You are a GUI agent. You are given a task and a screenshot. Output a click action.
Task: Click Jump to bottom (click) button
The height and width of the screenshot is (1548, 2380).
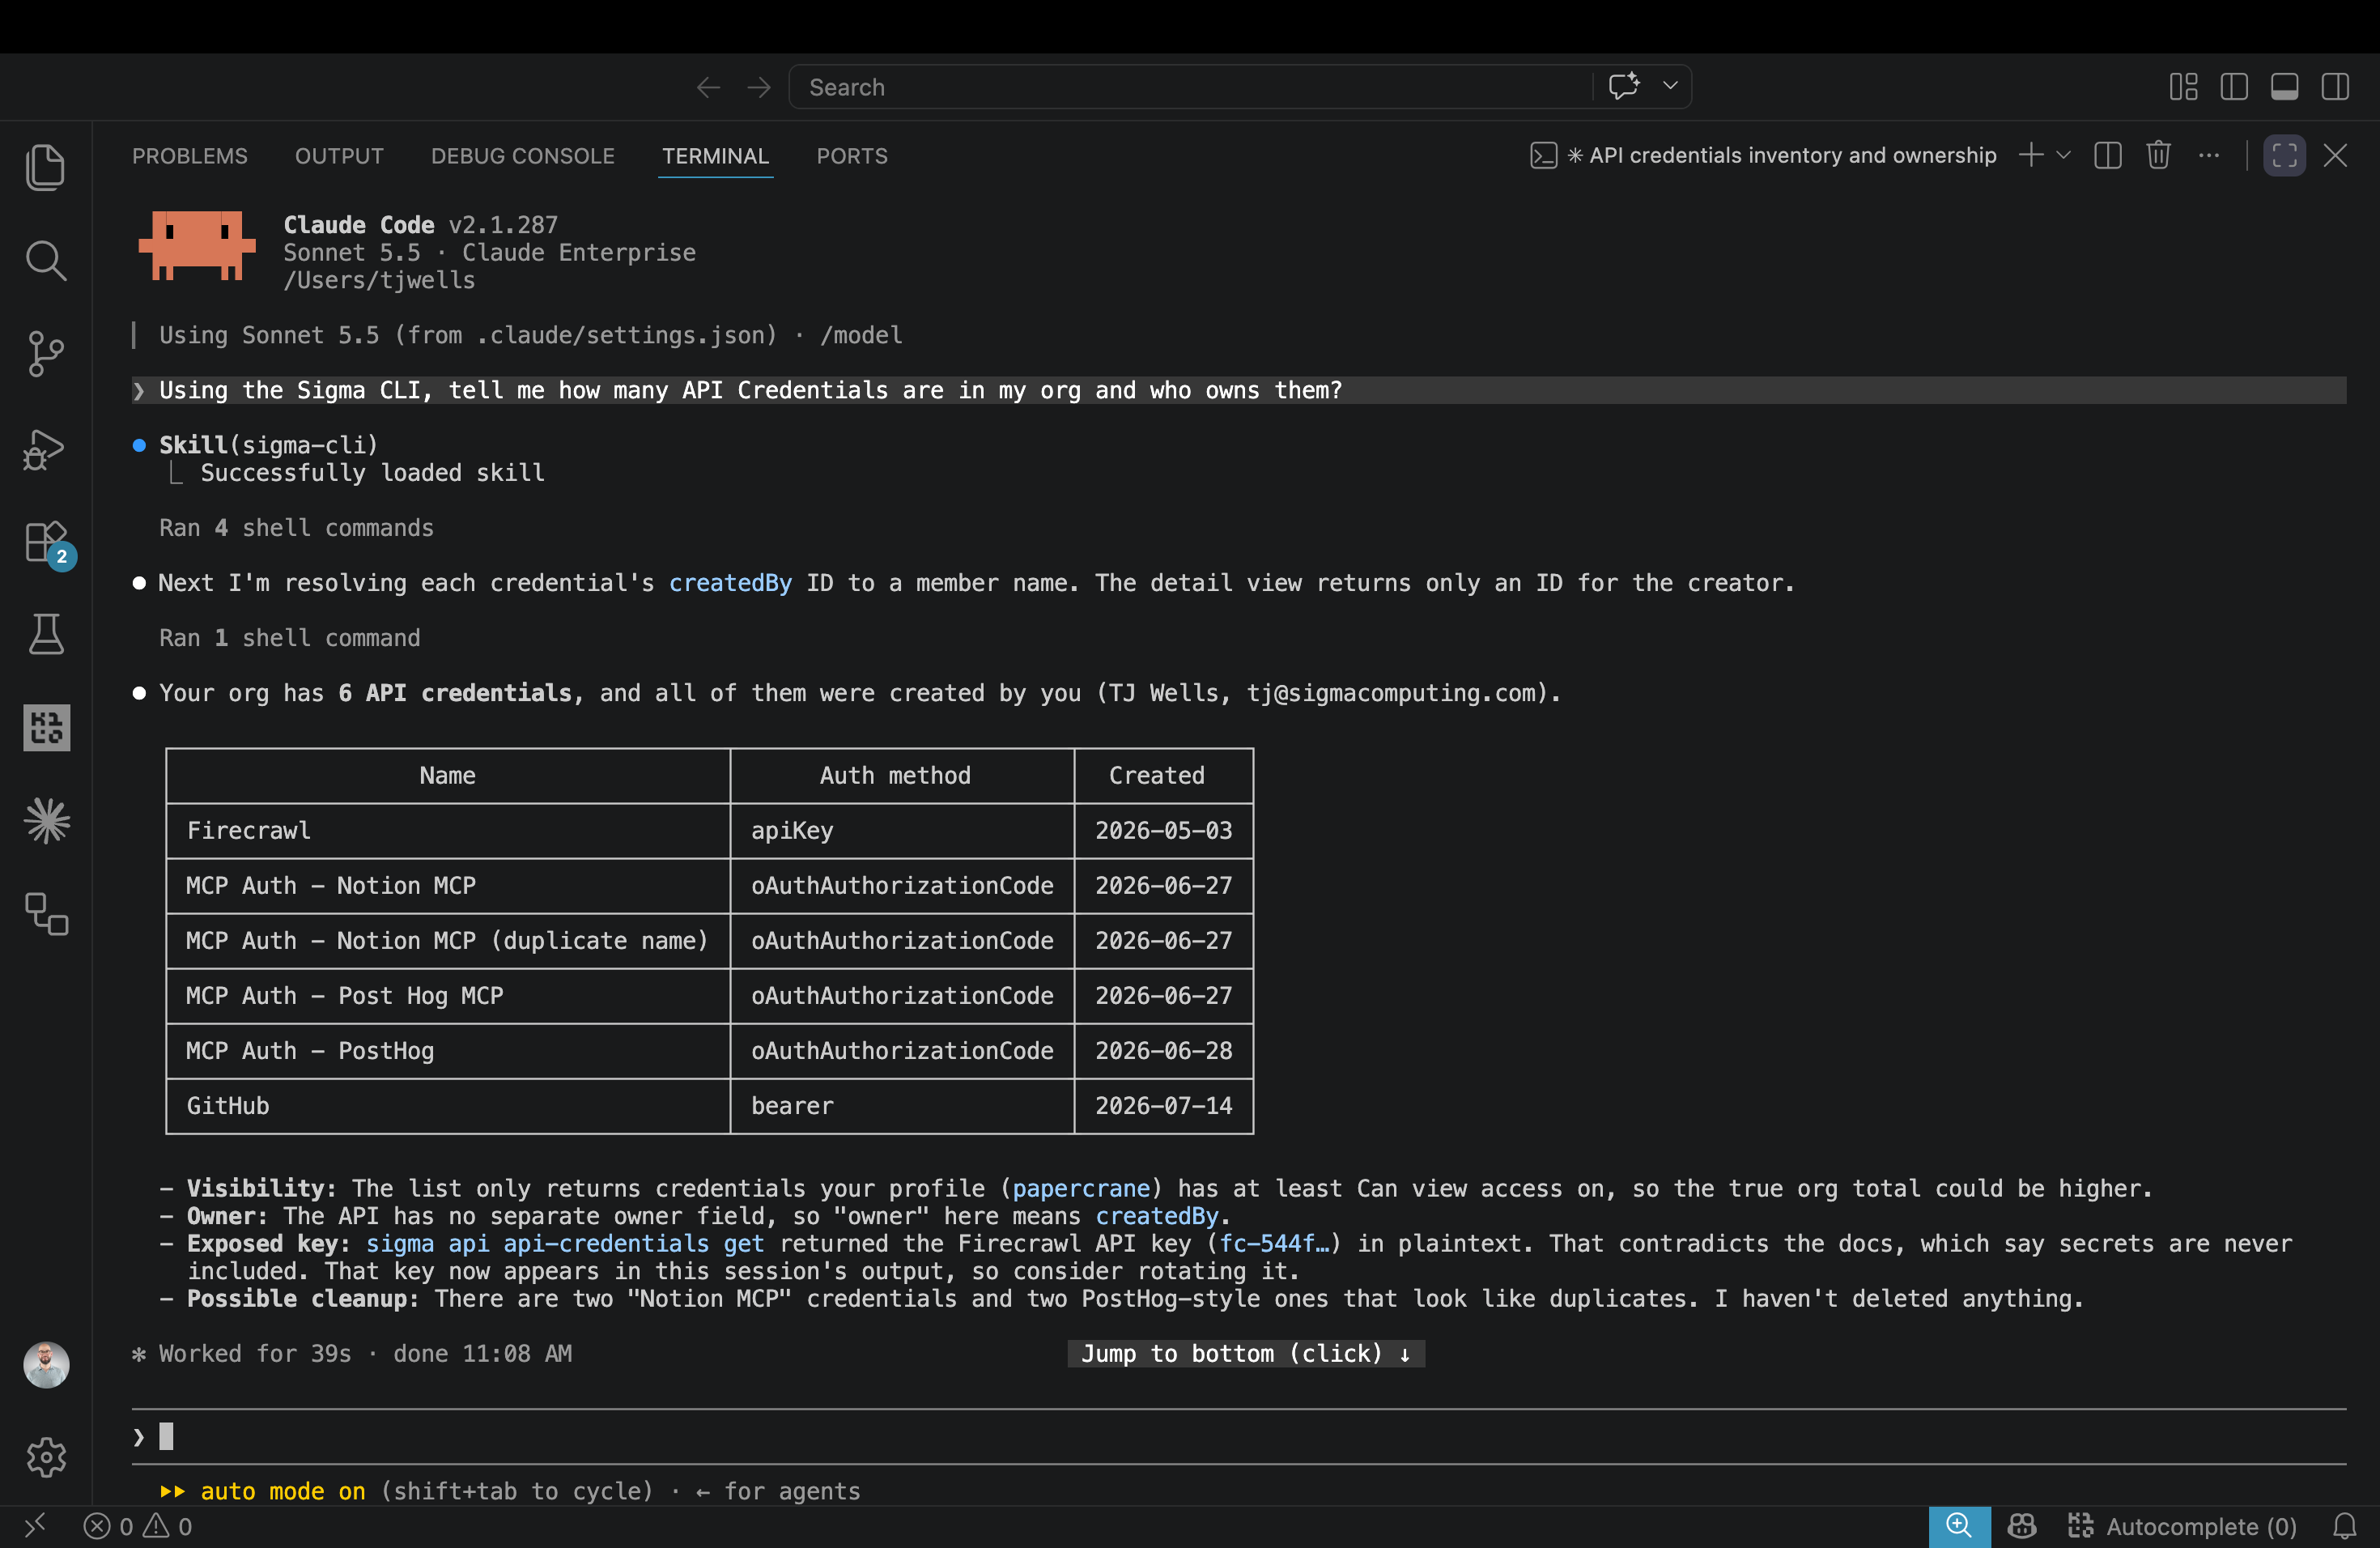[1246, 1353]
